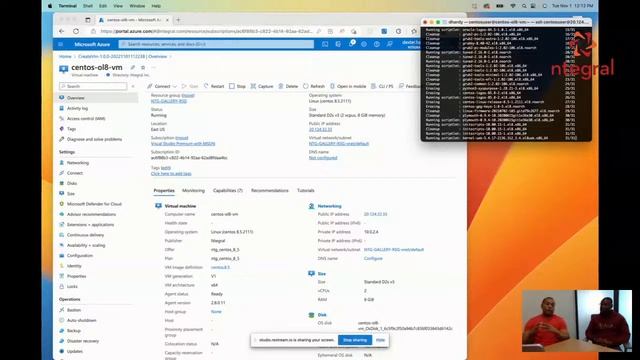Focus the resource menu Search field
Image resolution: width=640 pixels, height=360 pixels.
[x=93, y=86]
